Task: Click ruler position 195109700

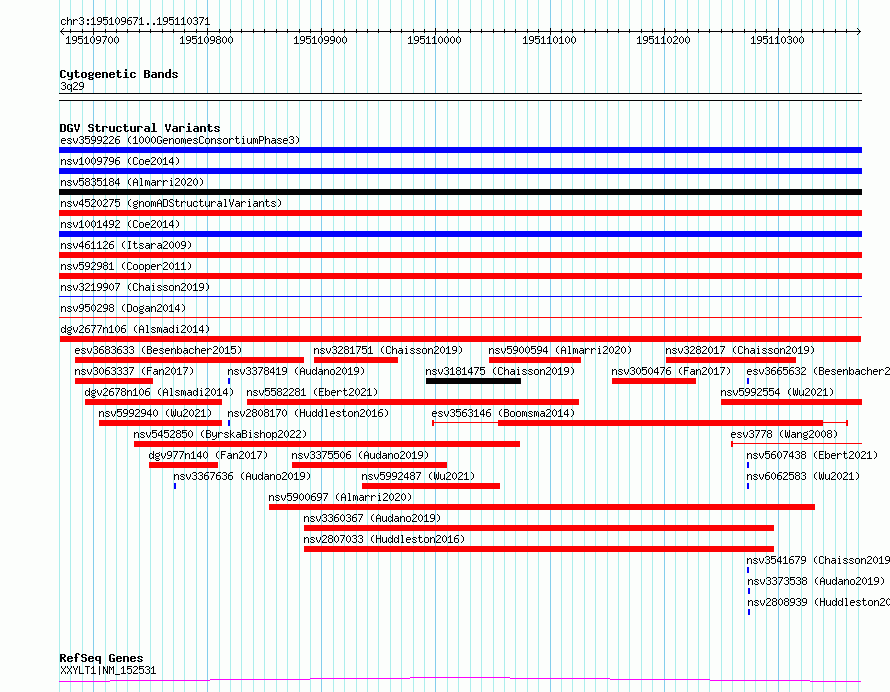Action: click(x=93, y=40)
